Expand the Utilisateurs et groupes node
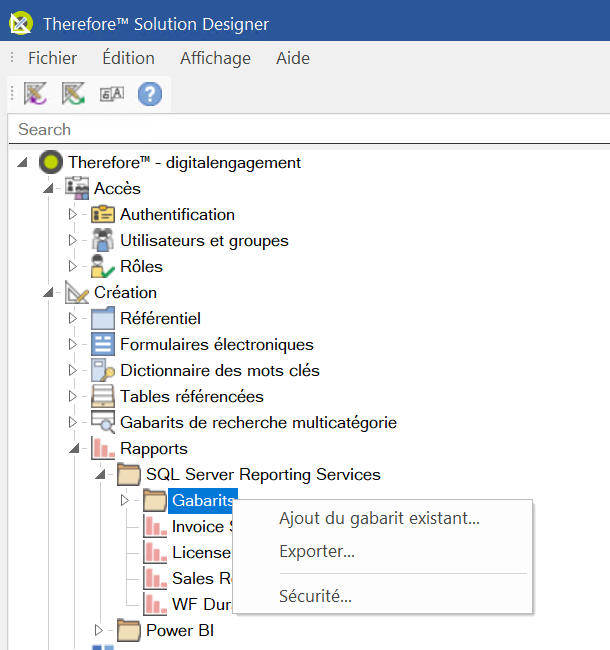The height and width of the screenshot is (650, 610). coord(73,240)
